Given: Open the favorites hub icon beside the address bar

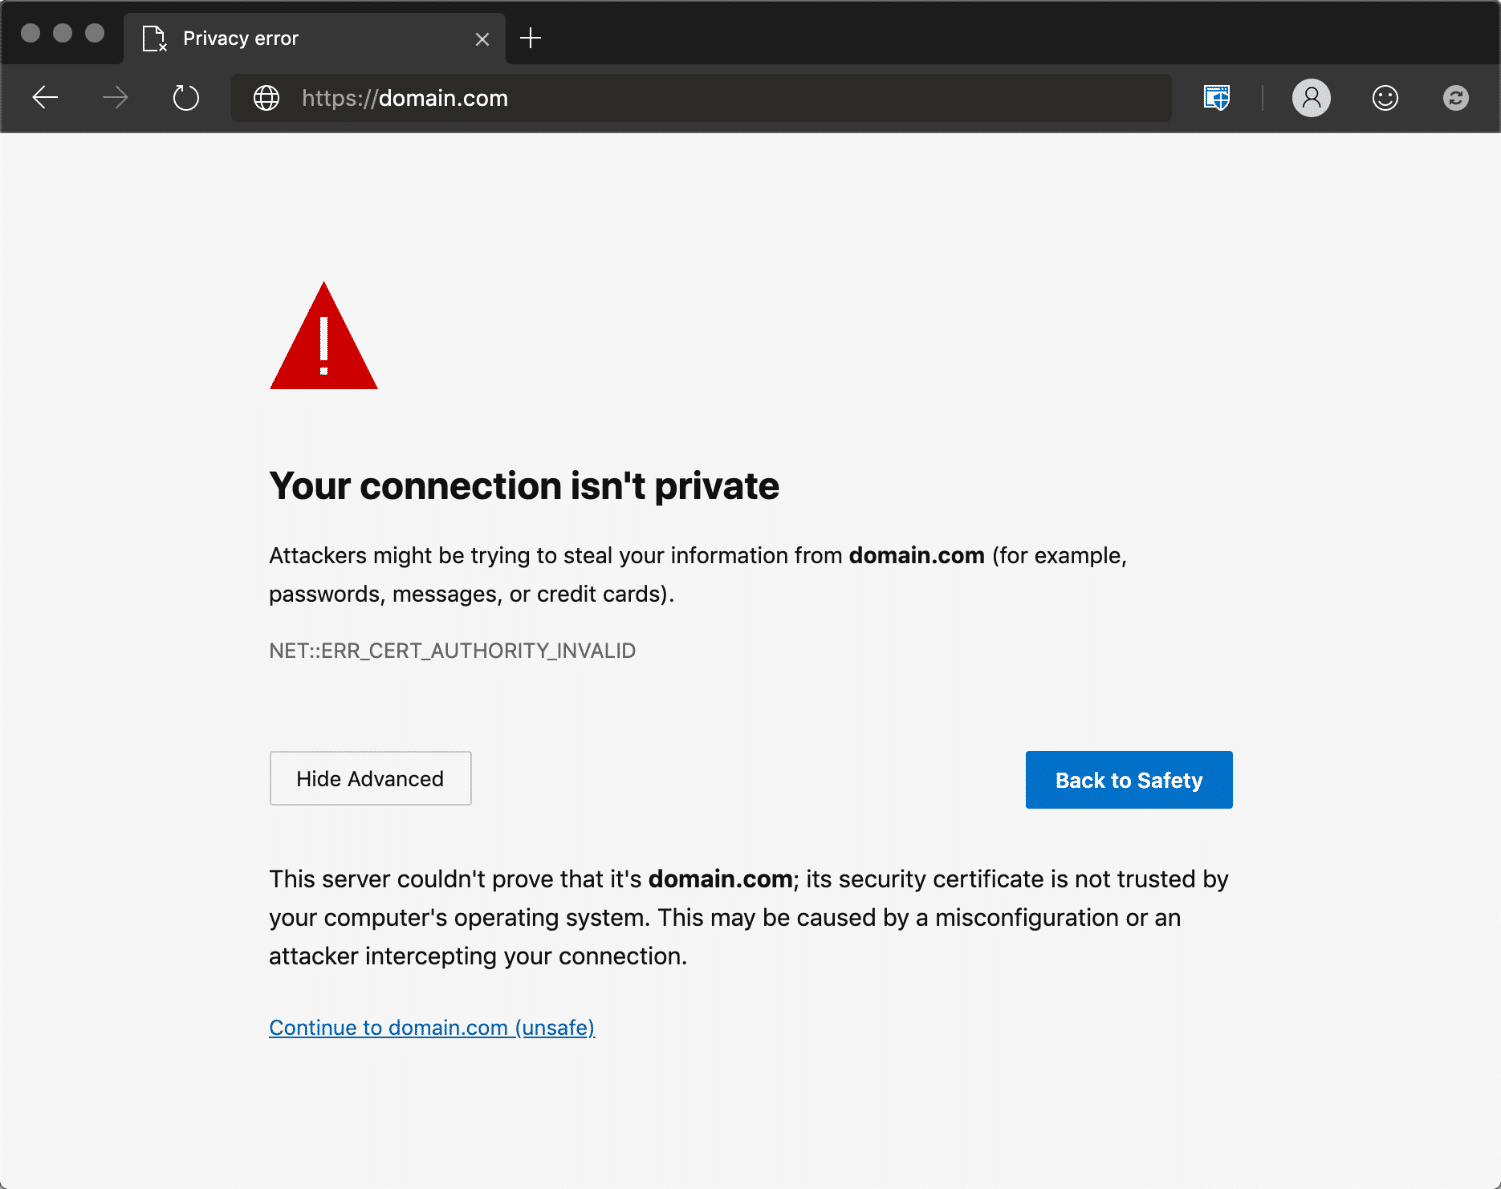Looking at the screenshot, I should coord(1216,97).
